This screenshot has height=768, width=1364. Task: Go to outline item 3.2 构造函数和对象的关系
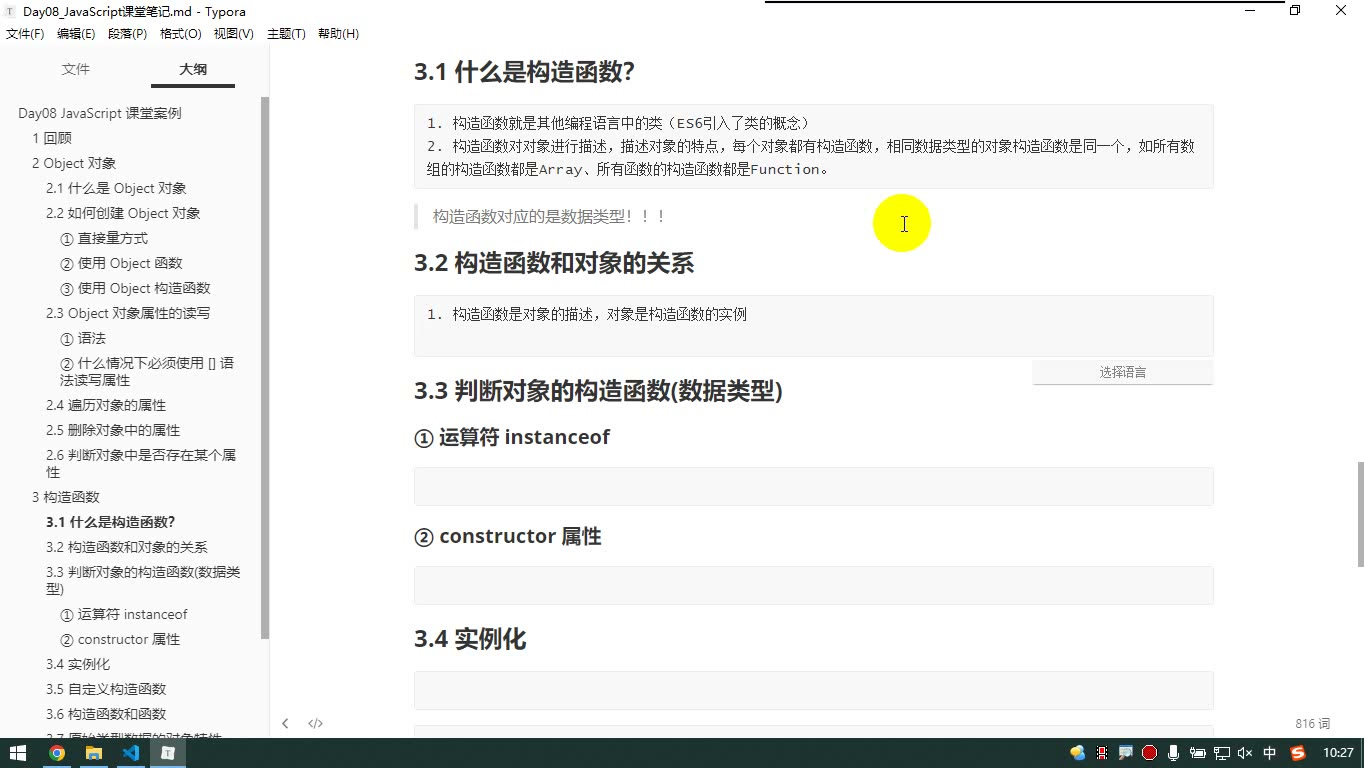click(x=127, y=547)
